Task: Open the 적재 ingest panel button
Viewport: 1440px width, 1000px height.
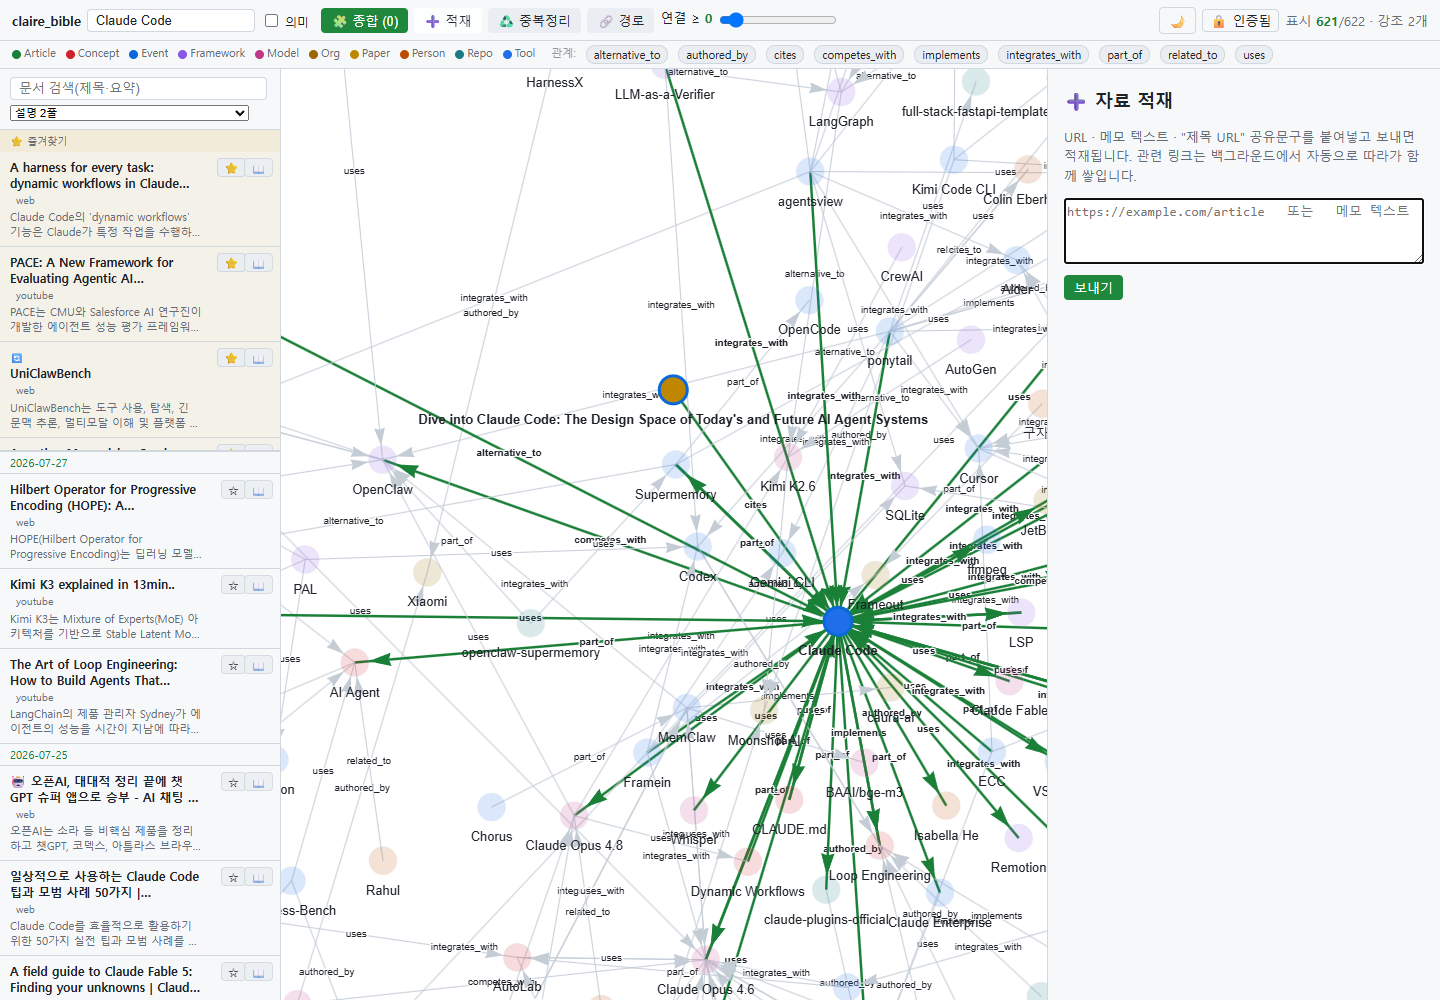Action: click(449, 21)
